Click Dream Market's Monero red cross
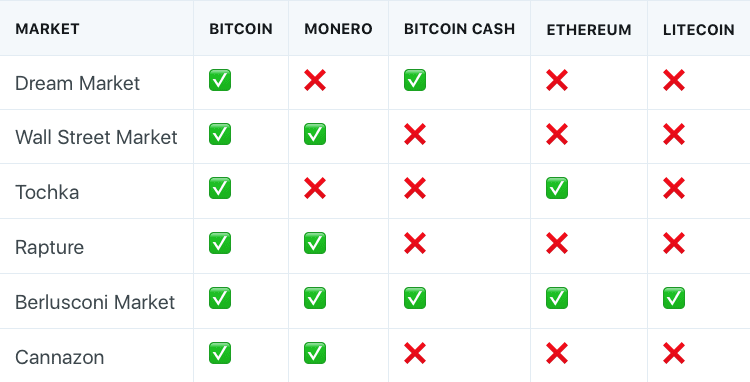This screenshot has width=750, height=382. [315, 80]
